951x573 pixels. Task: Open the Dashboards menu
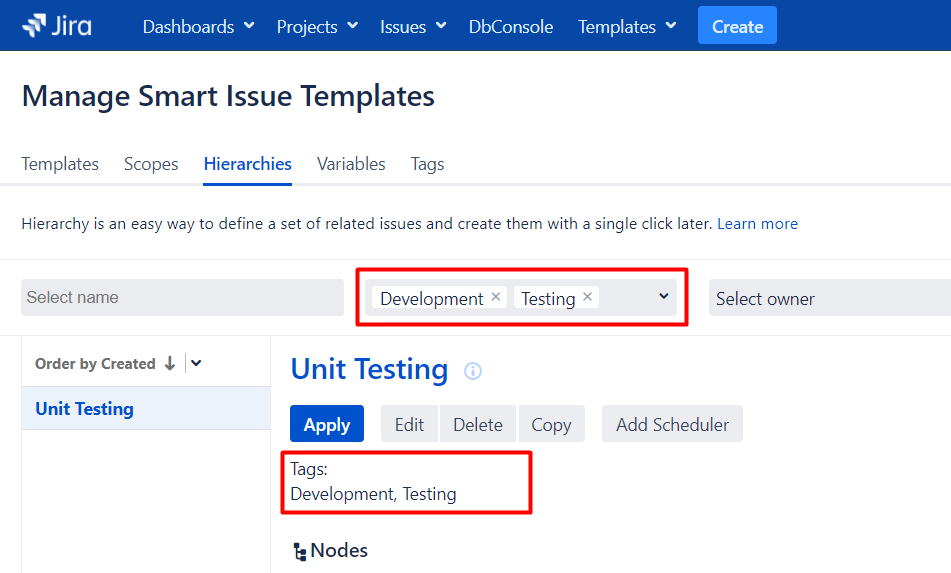(x=198, y=27)
